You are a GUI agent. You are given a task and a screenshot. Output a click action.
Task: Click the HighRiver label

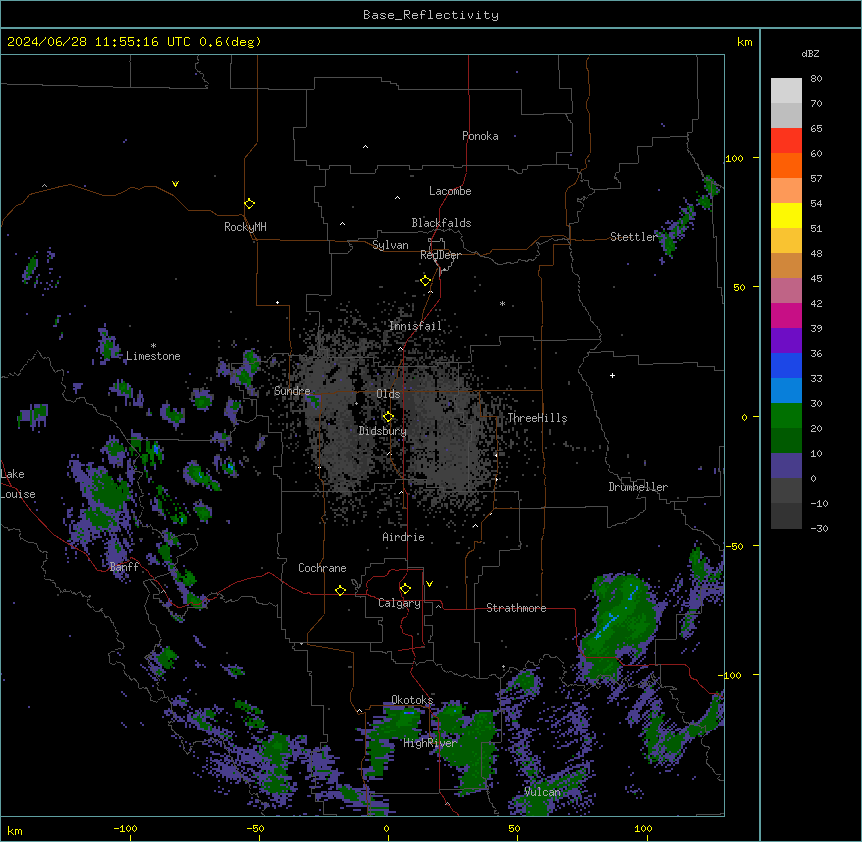pyautogui.click(x=430, y=743)
